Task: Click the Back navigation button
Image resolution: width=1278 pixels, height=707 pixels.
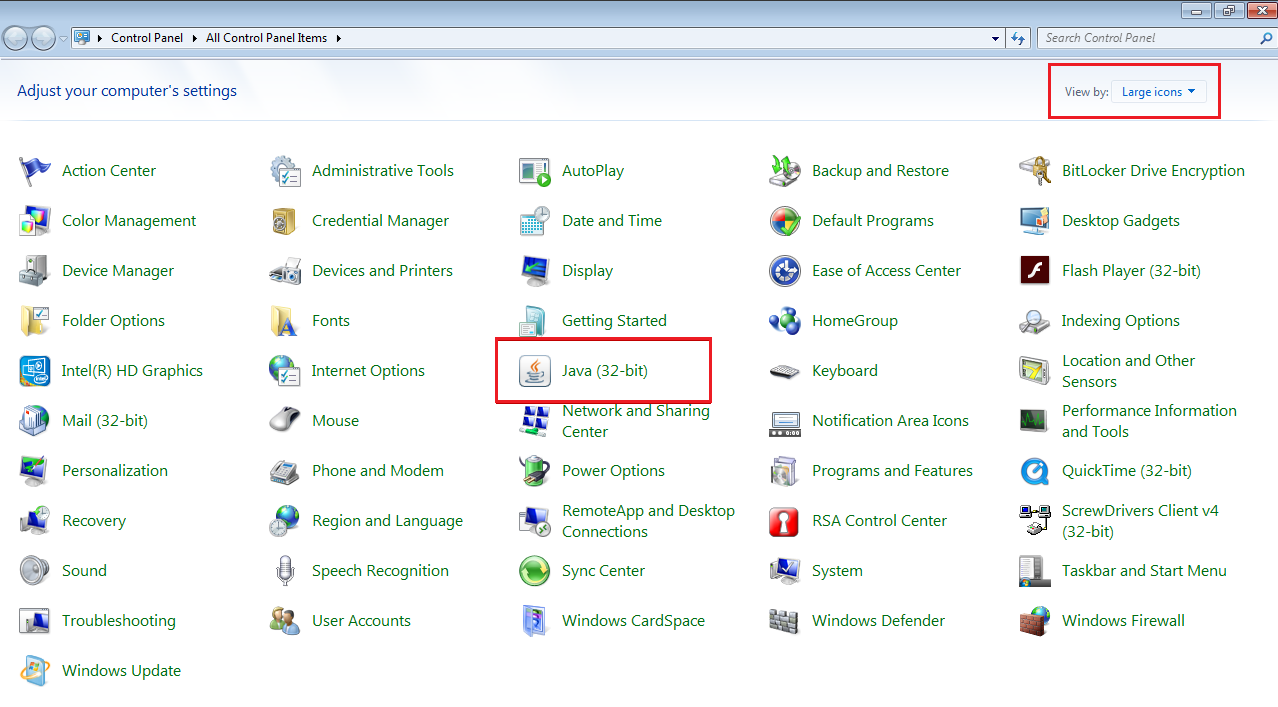Action: pos(17,38)
